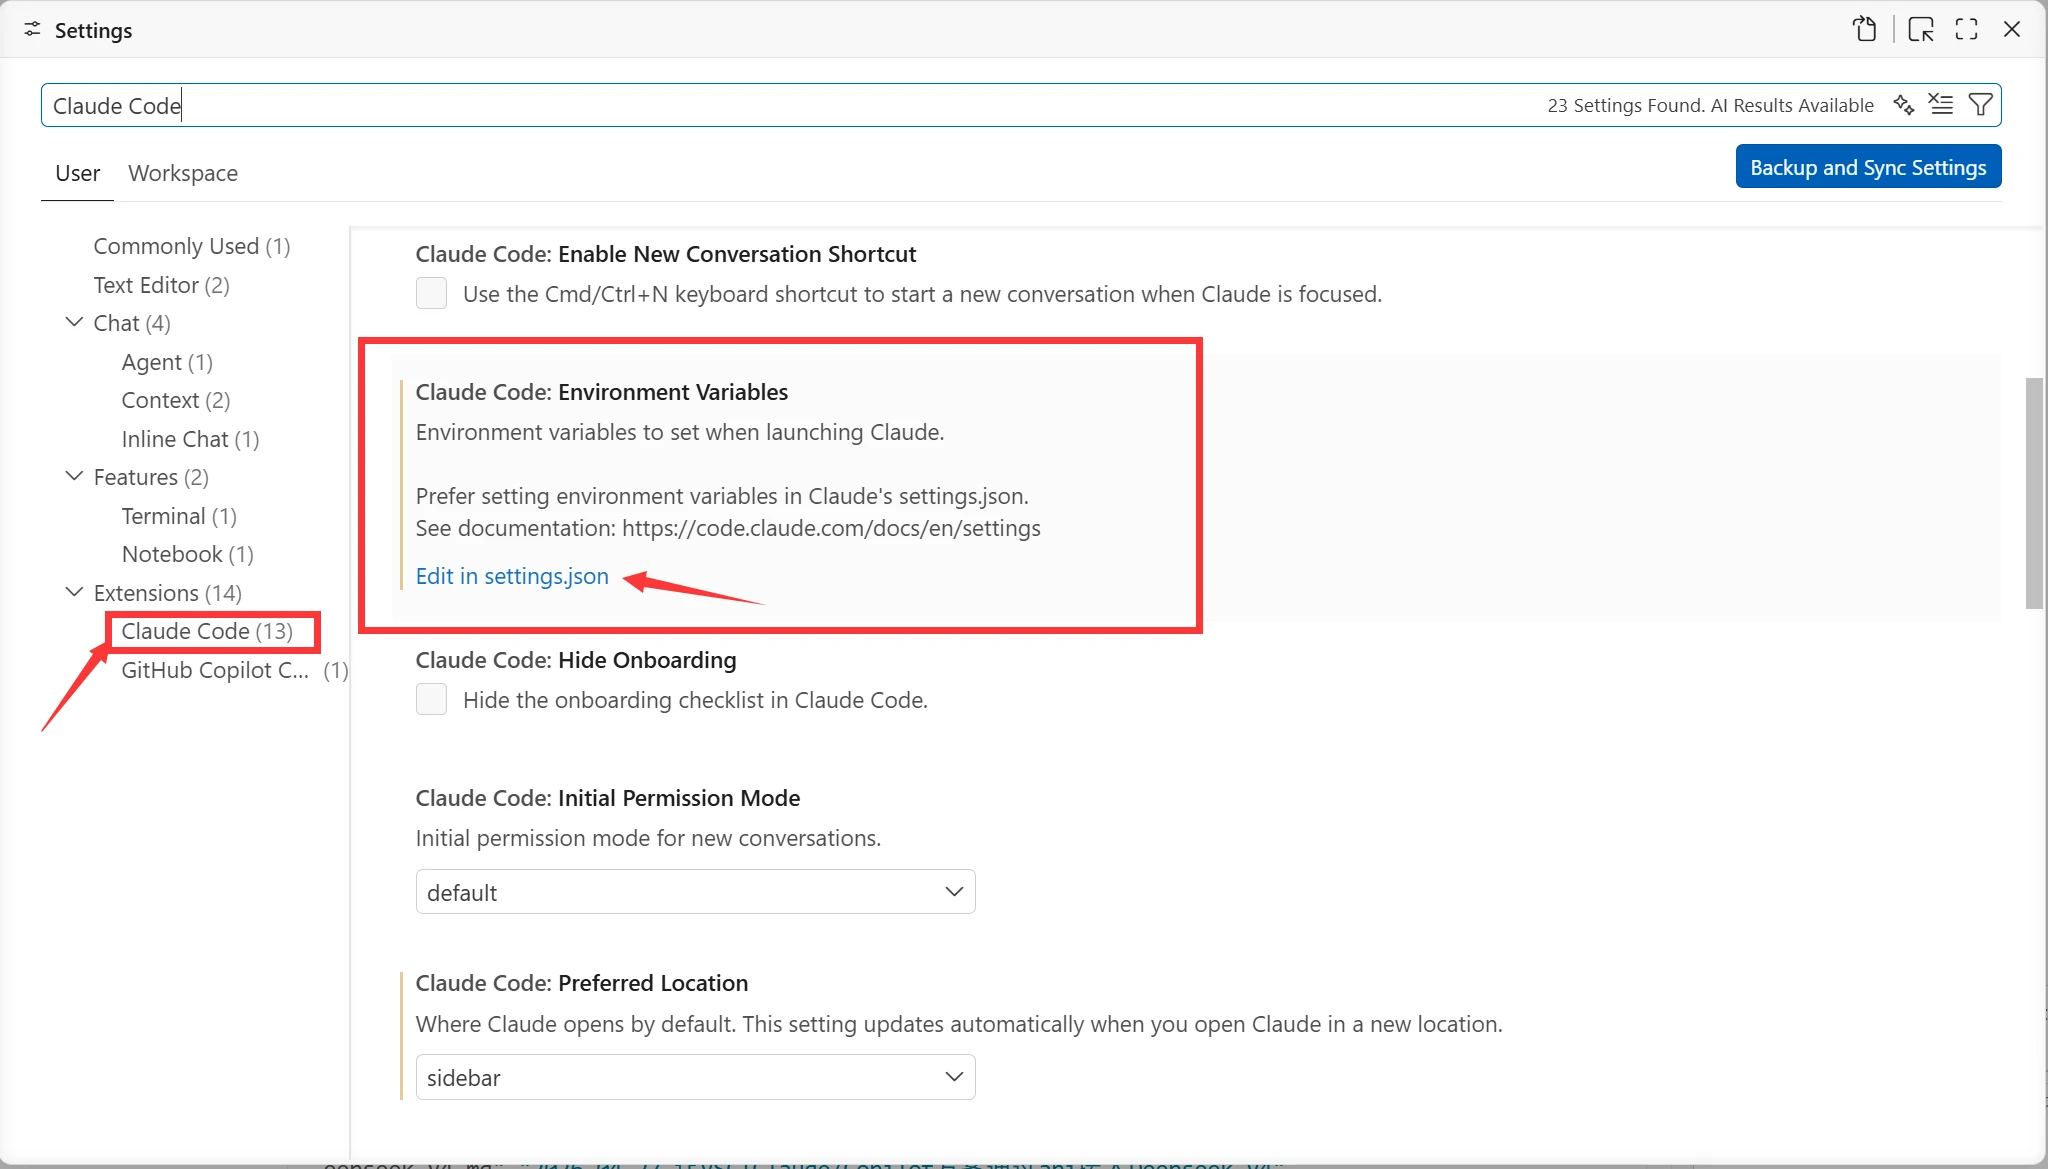Screen dimensions: 2048x1169
Task: Open the settings filter funnel icon
Action: pyautogui.click(x=1980, y=105)
